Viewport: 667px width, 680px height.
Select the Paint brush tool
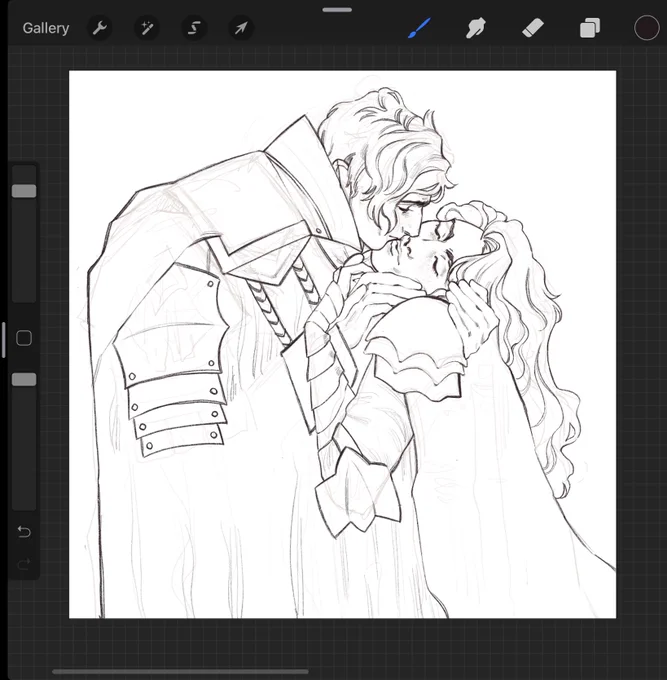tap(419, 28)
